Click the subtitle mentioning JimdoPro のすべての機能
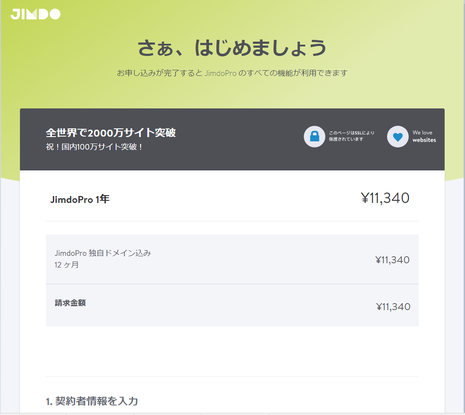Image resolution: width=465 pixels, height=415 pixels. click(x=232, y=73)
